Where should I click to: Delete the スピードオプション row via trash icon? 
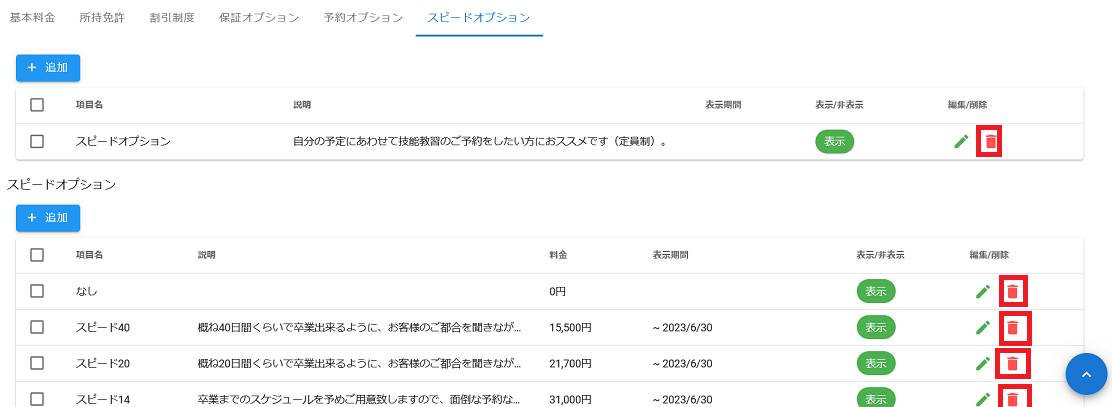tap(990, 142)
